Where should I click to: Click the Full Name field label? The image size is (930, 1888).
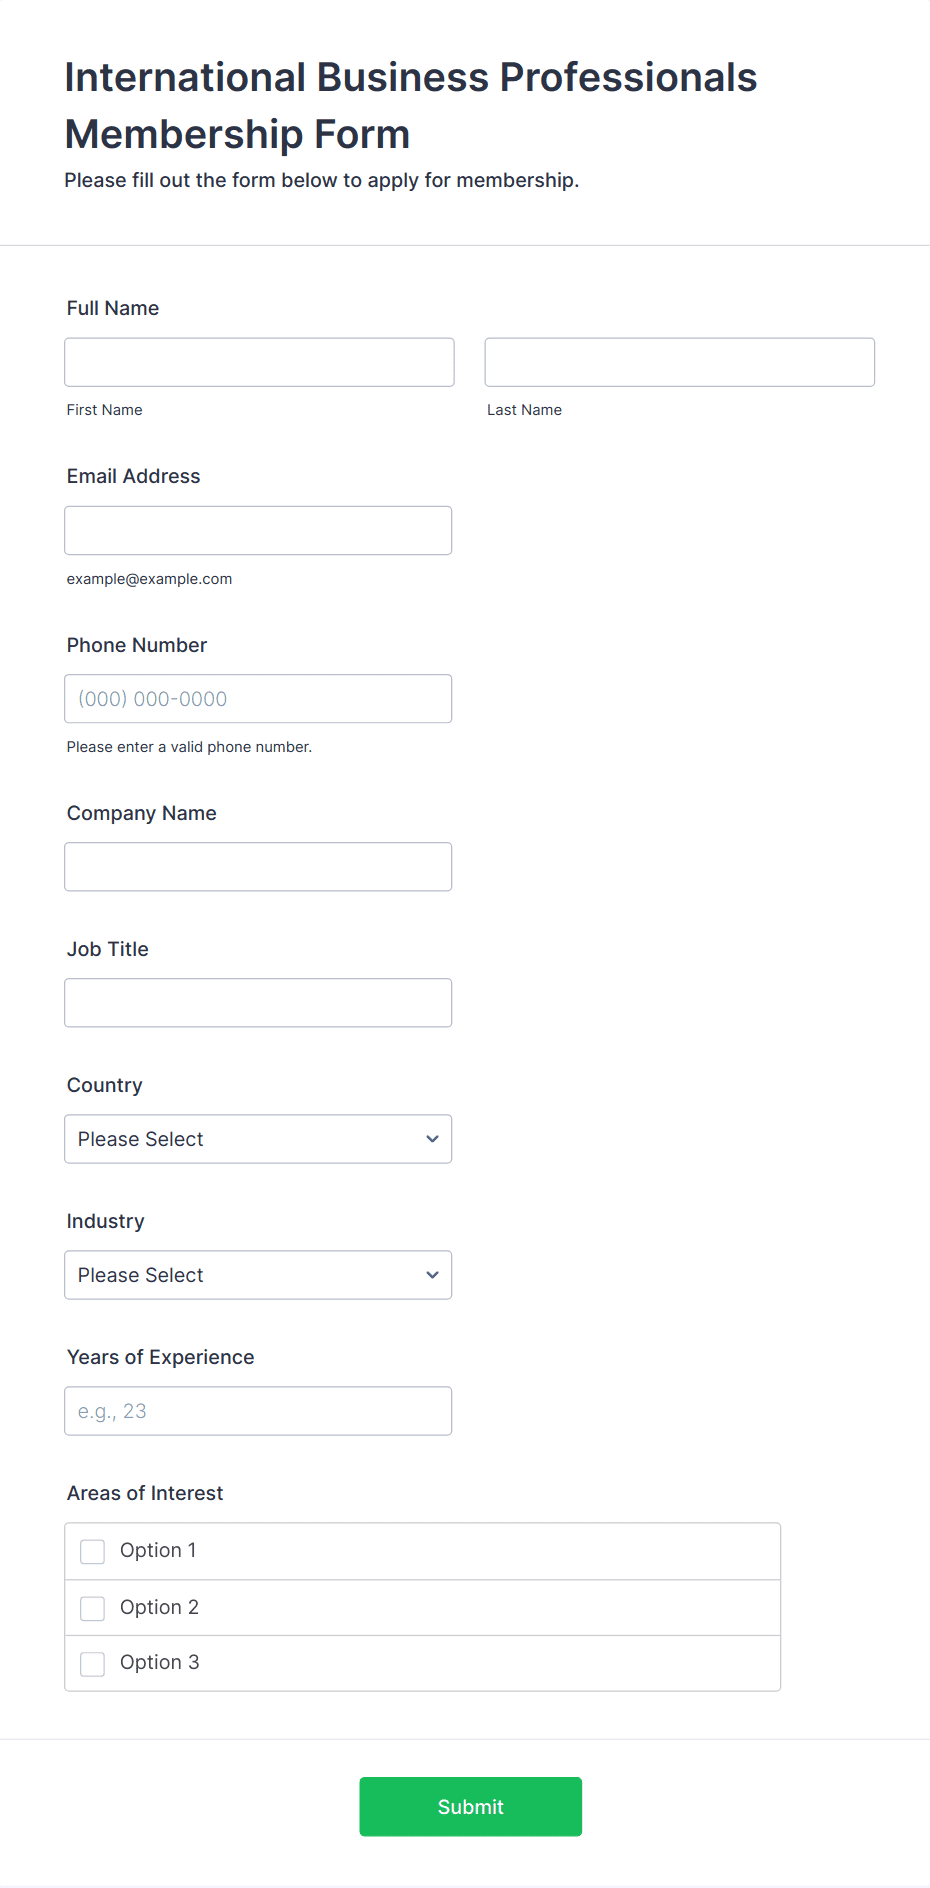tap(113, 308)
